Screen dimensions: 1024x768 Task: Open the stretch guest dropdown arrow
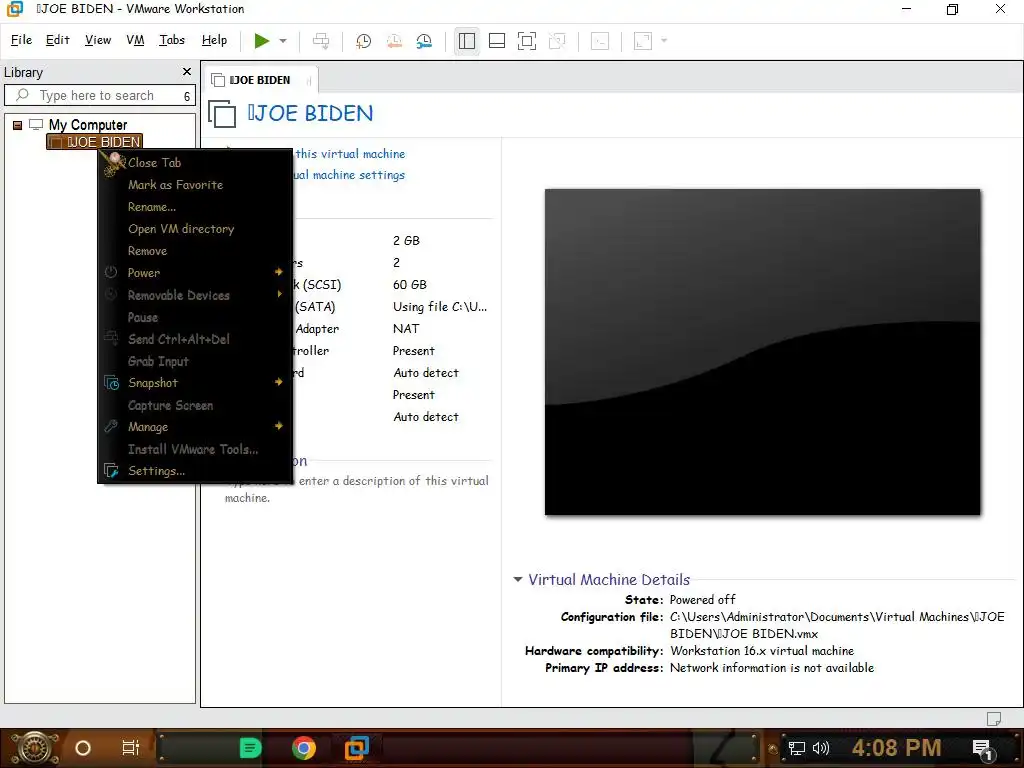(x=664, y=41)
